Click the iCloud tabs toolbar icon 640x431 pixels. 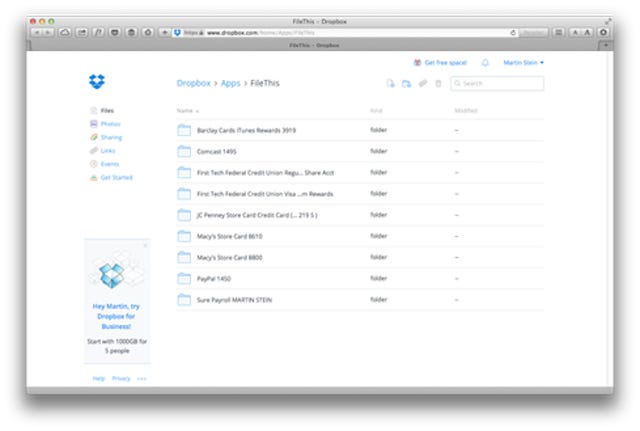[64, 32]
